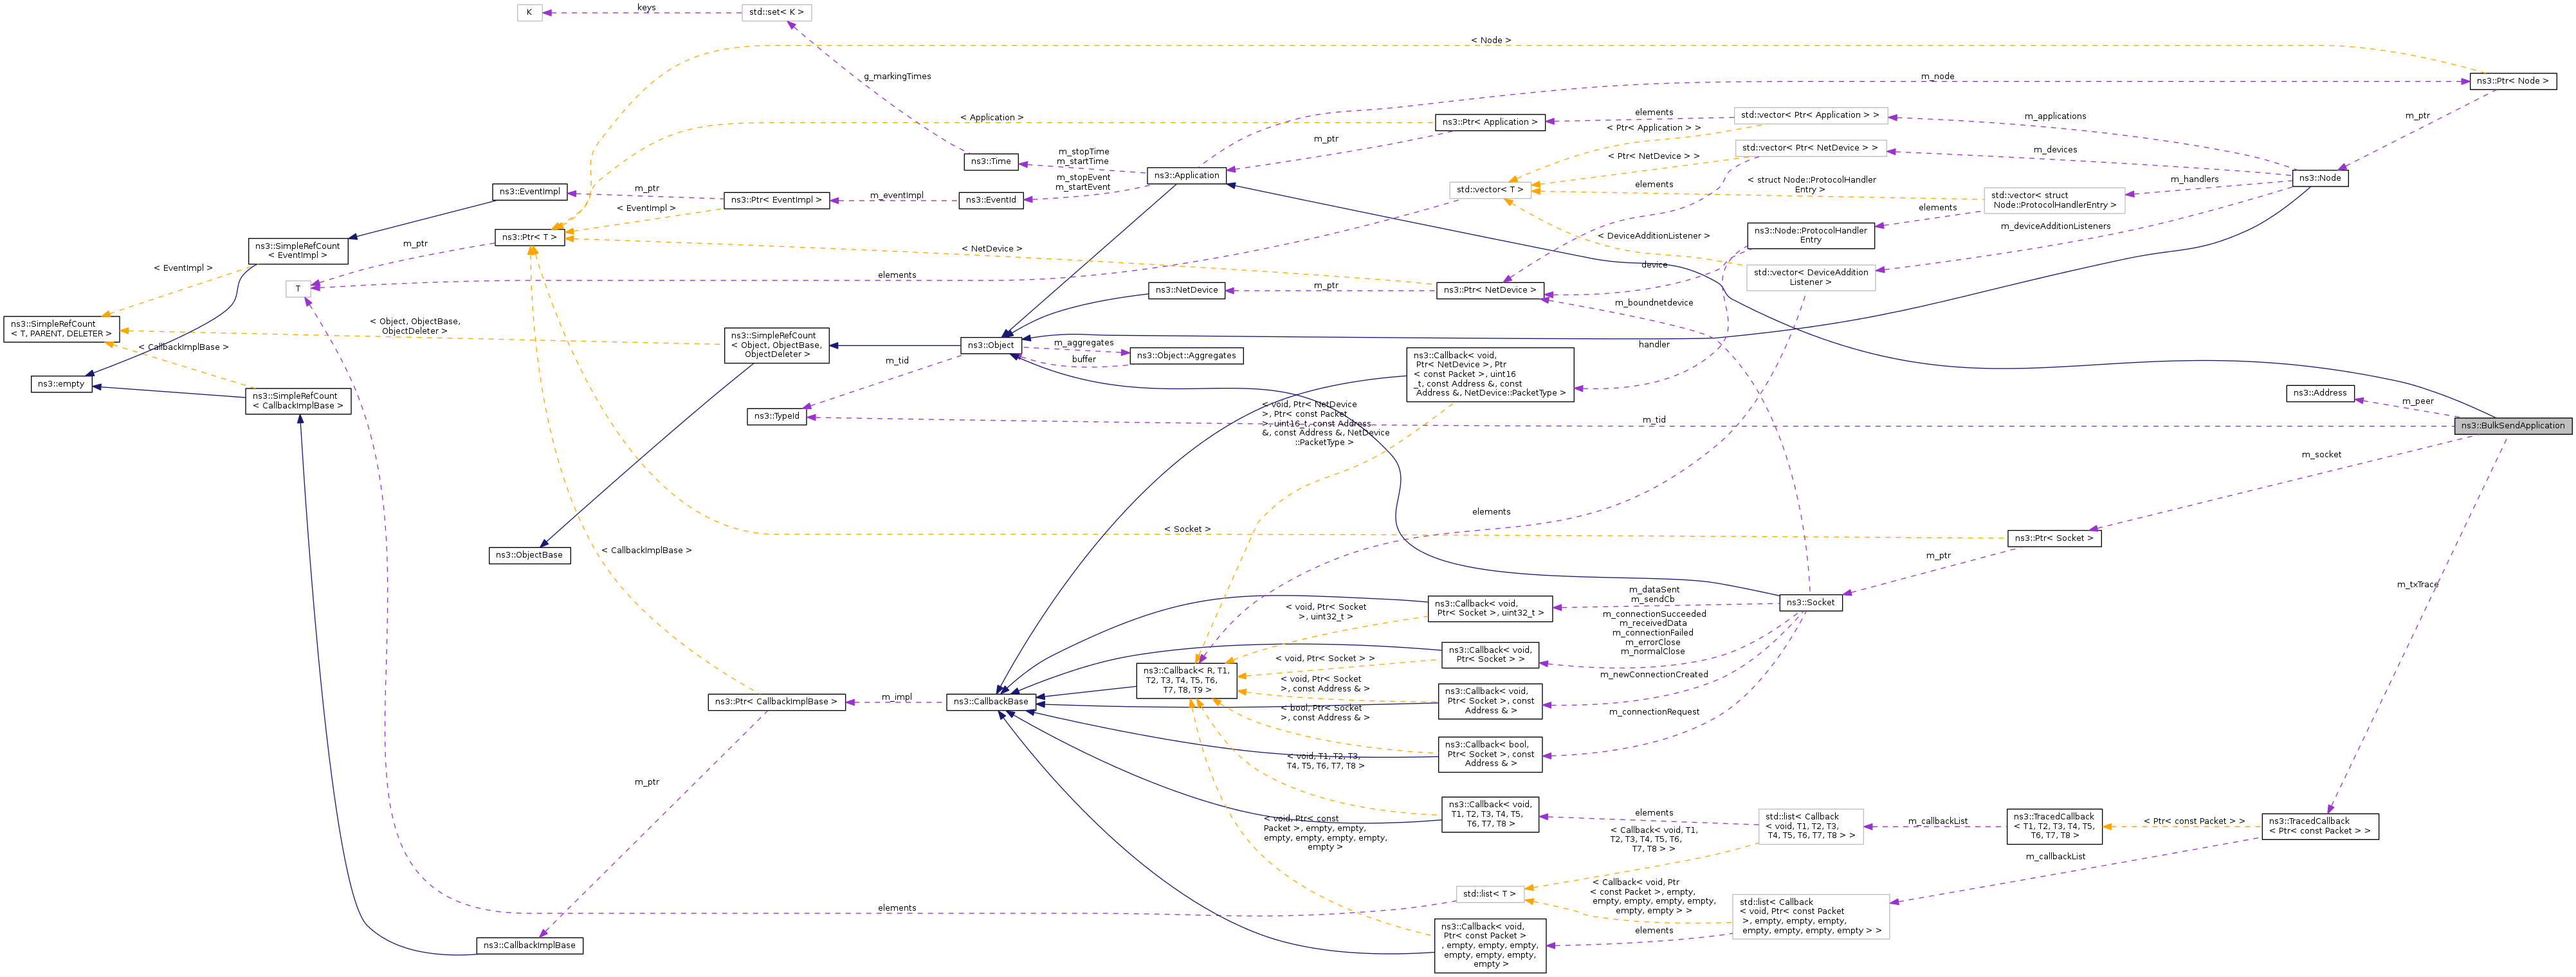
Task: Open the ns3::CallbackBase class node
Action: (991, 702)
